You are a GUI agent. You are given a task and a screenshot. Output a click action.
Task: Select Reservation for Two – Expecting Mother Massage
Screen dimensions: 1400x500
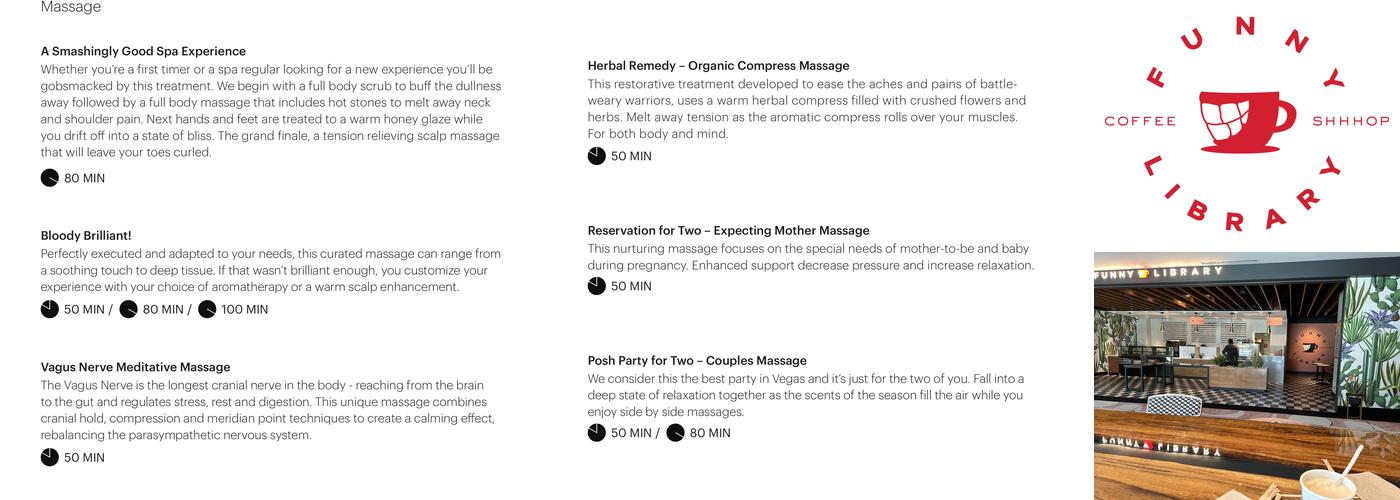point(728,231)
